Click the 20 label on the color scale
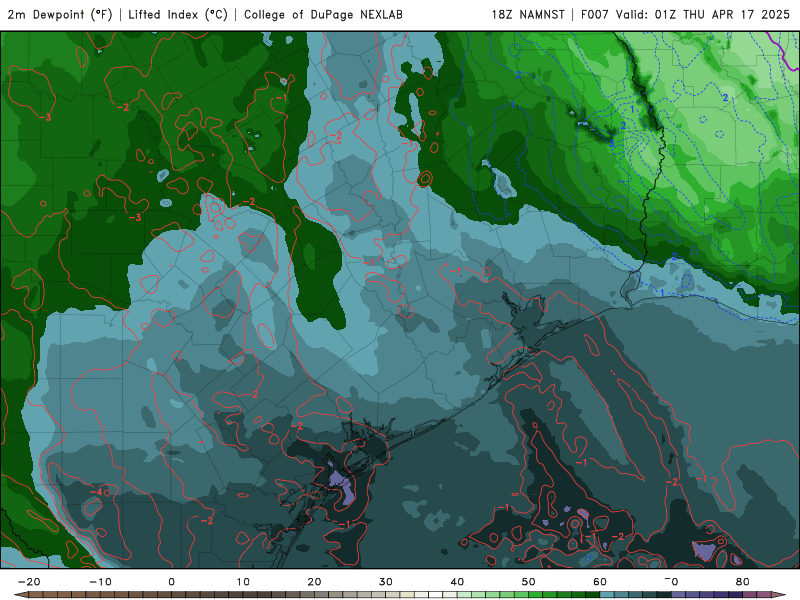Image resolution: width=800 pixels, height=600 pixels. [x=314, y=582]
